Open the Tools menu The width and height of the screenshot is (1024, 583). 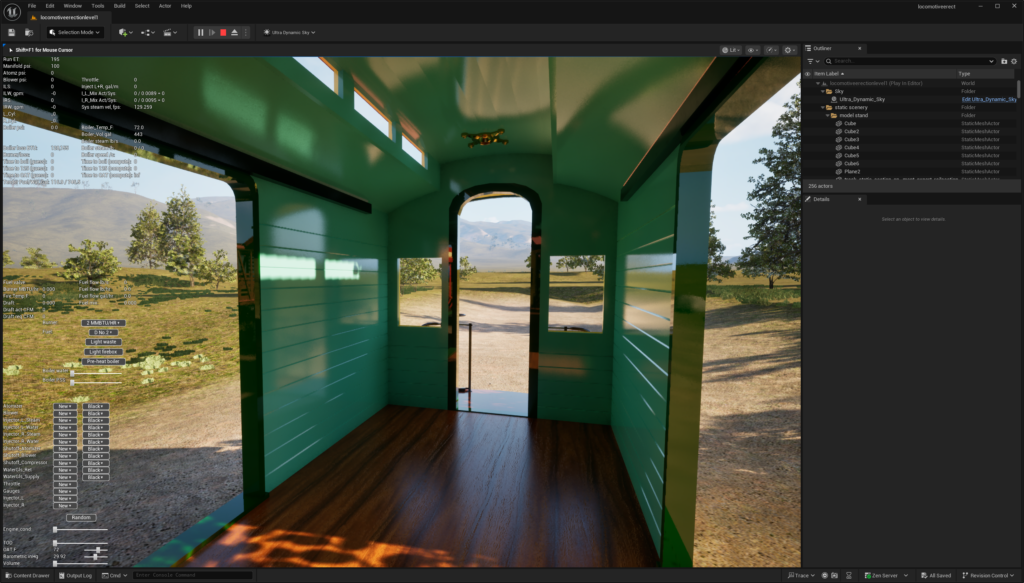[97, 6]
